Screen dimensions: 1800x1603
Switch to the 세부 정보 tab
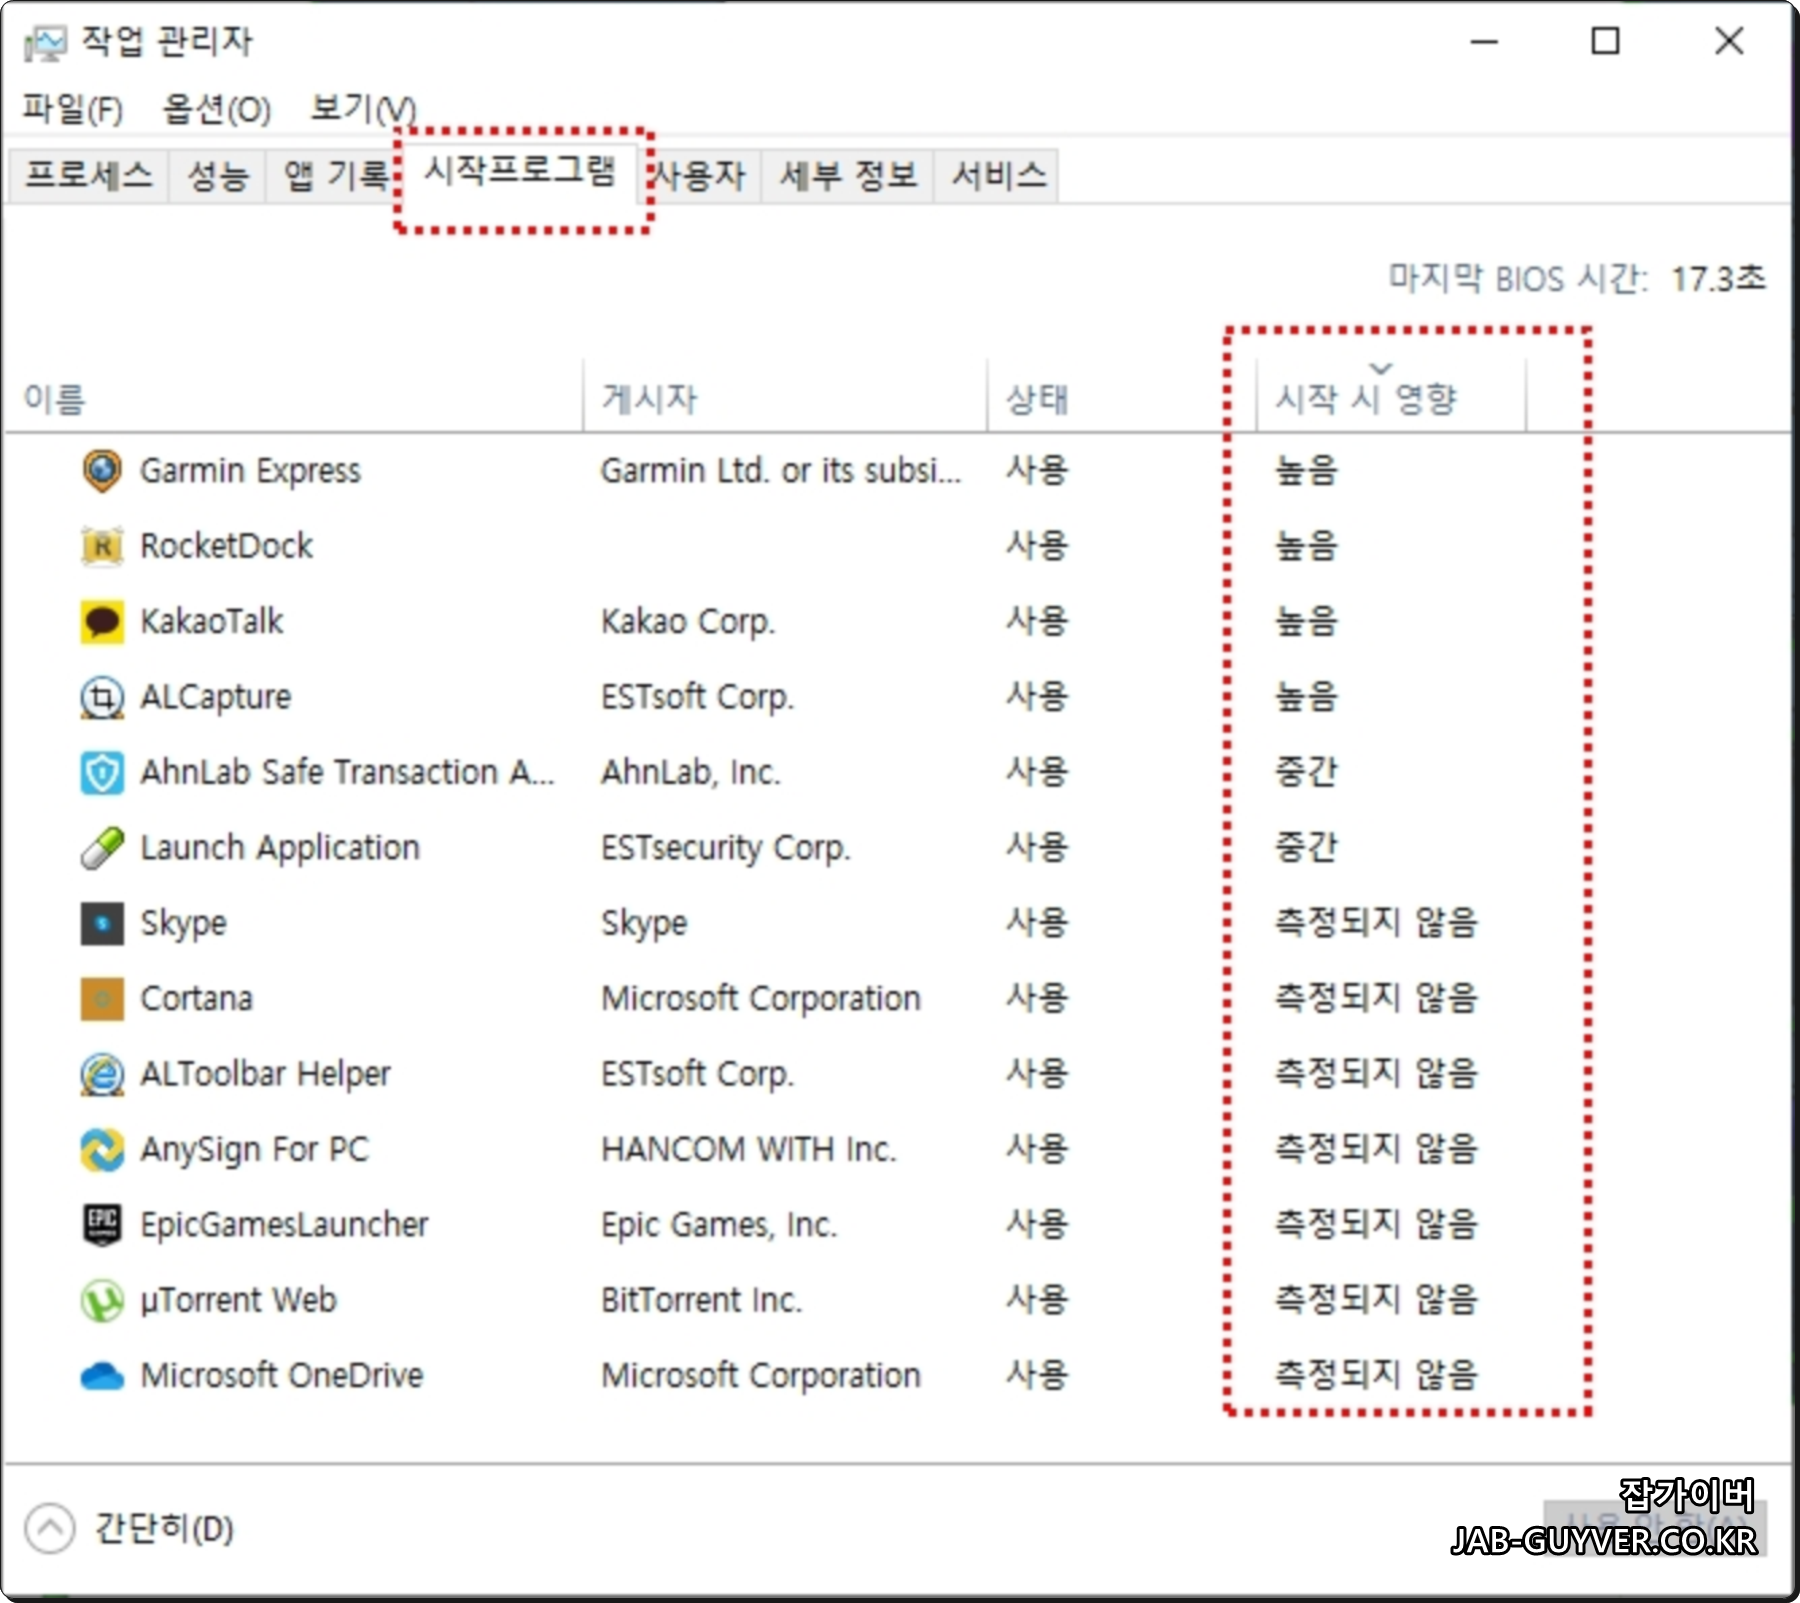tap(848, 175)
